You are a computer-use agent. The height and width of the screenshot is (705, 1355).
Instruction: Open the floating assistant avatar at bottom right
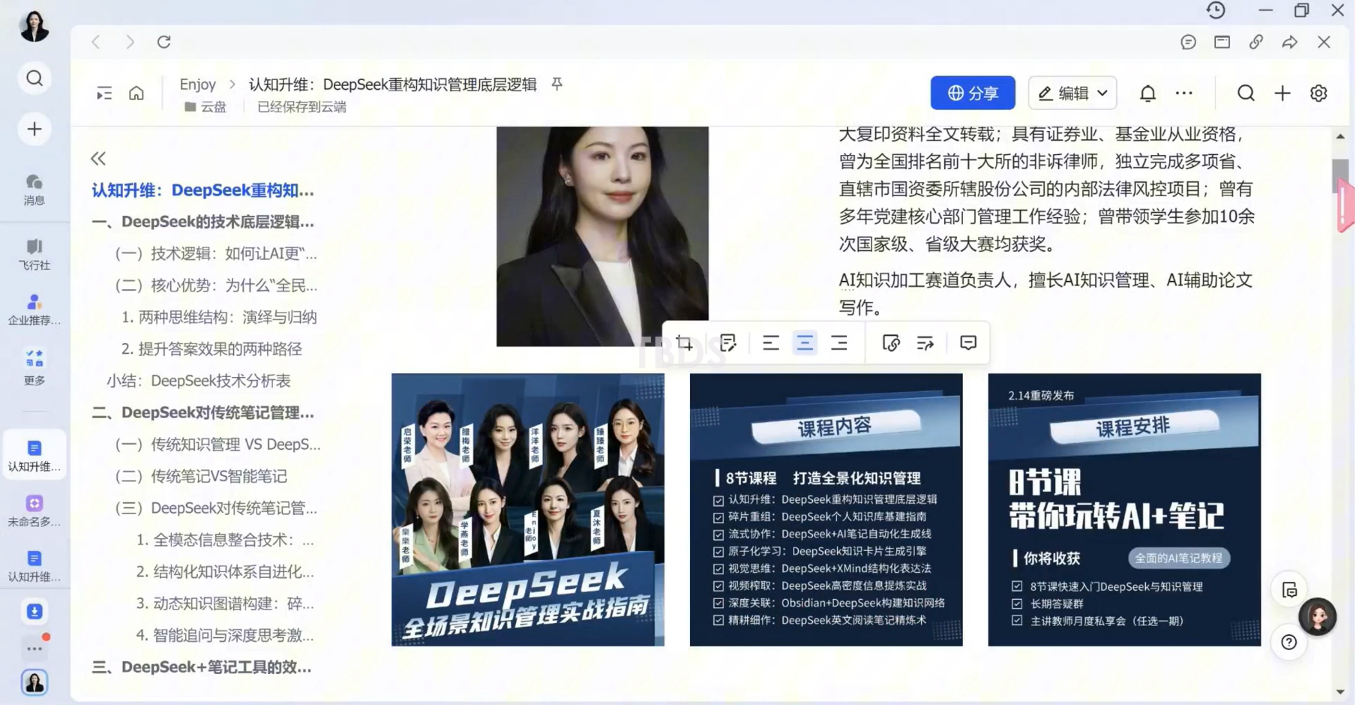click(x=1318, y=618)
